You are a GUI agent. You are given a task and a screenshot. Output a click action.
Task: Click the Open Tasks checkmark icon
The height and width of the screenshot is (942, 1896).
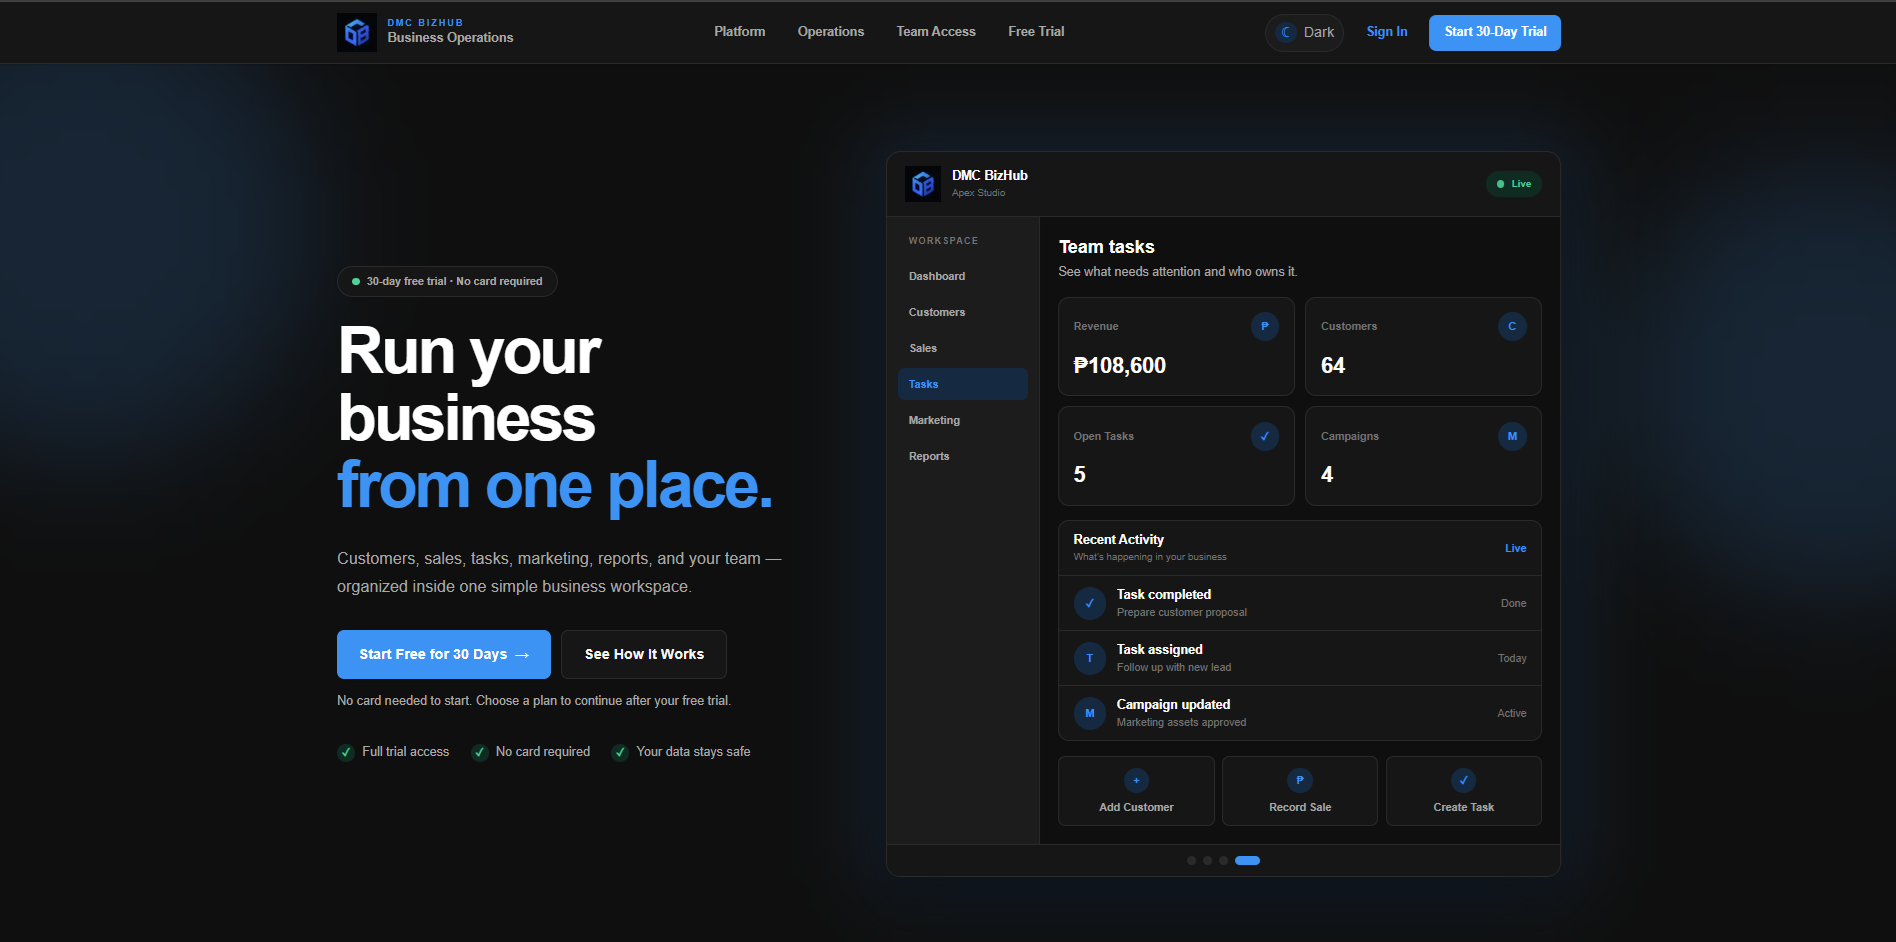[1265, 436]
